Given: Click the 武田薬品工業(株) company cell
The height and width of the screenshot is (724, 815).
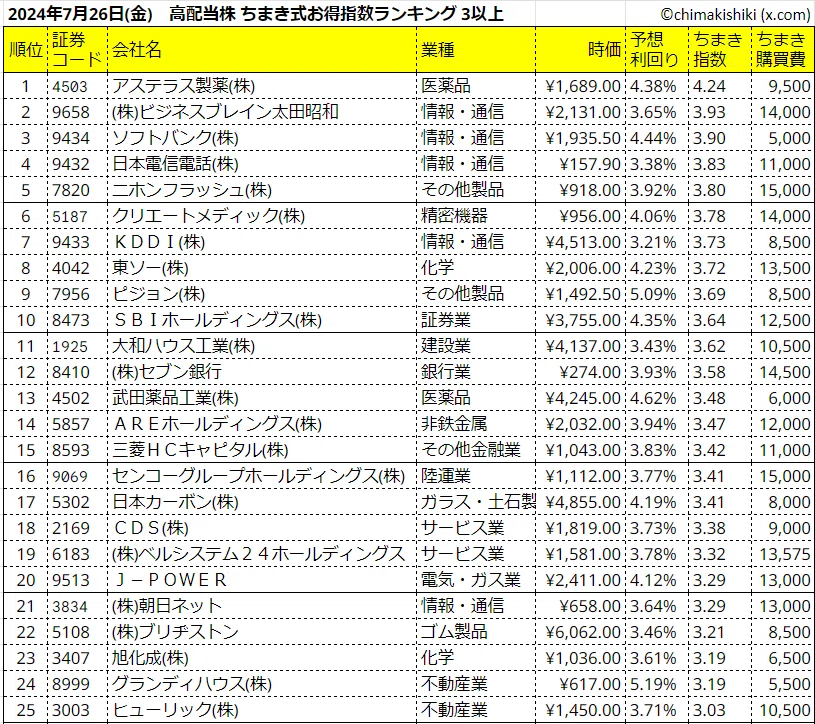Looking at the screenshot, I should 262,398.
